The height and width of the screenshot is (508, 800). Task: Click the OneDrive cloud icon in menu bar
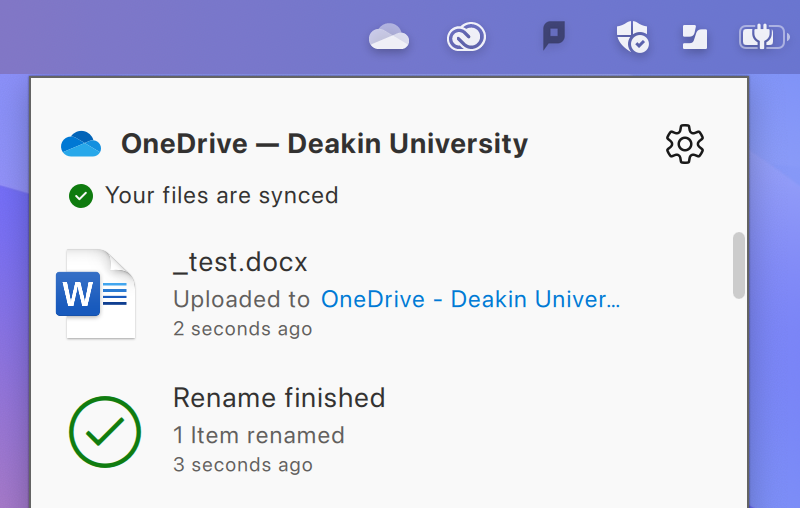(x=389, y=38)
